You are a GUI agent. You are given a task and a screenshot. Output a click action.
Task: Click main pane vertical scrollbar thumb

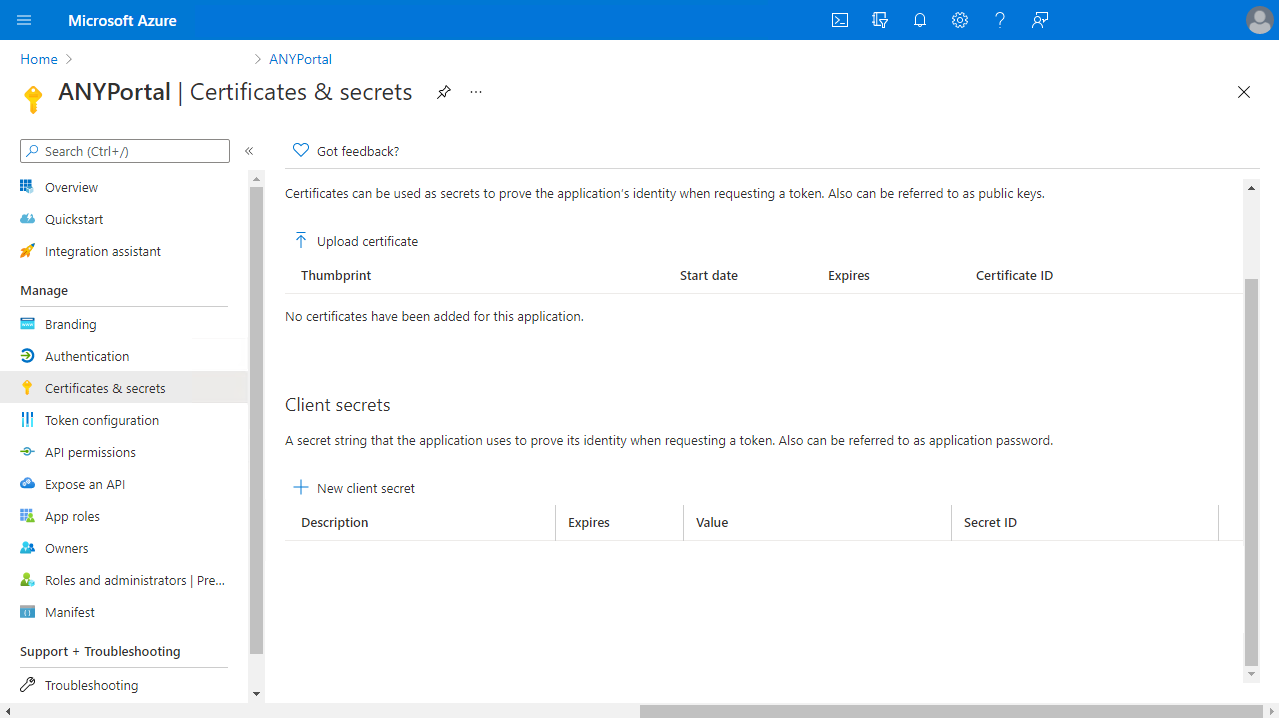click(1251, 472)
